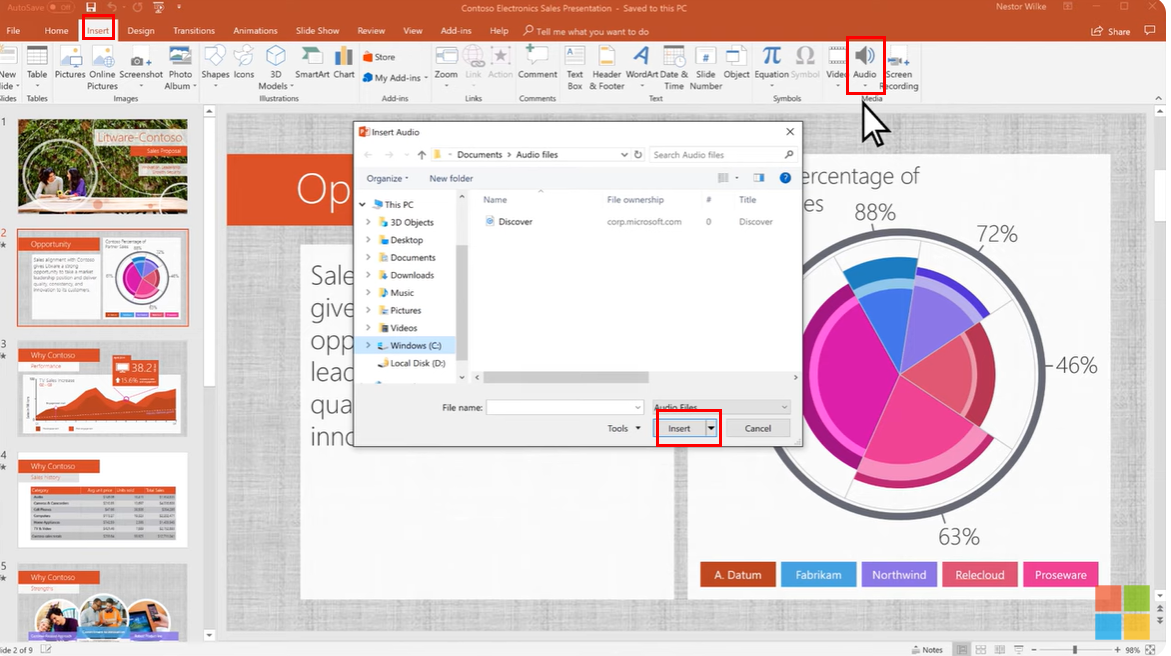
Task: Open the File name history dropdown
Action: coord(638,407)
